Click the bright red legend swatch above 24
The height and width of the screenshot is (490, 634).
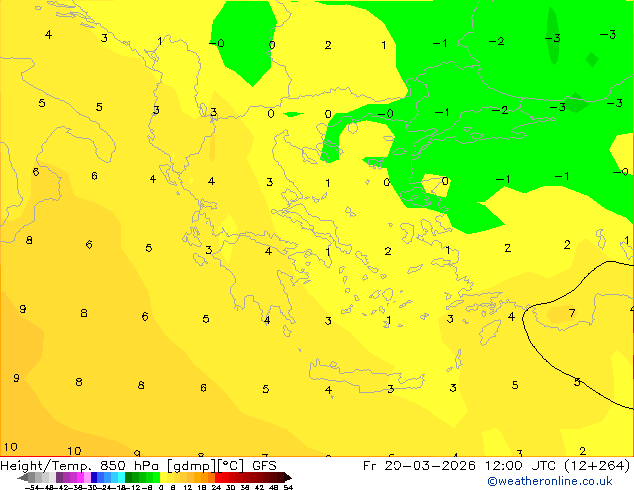[x=218, y=477]
